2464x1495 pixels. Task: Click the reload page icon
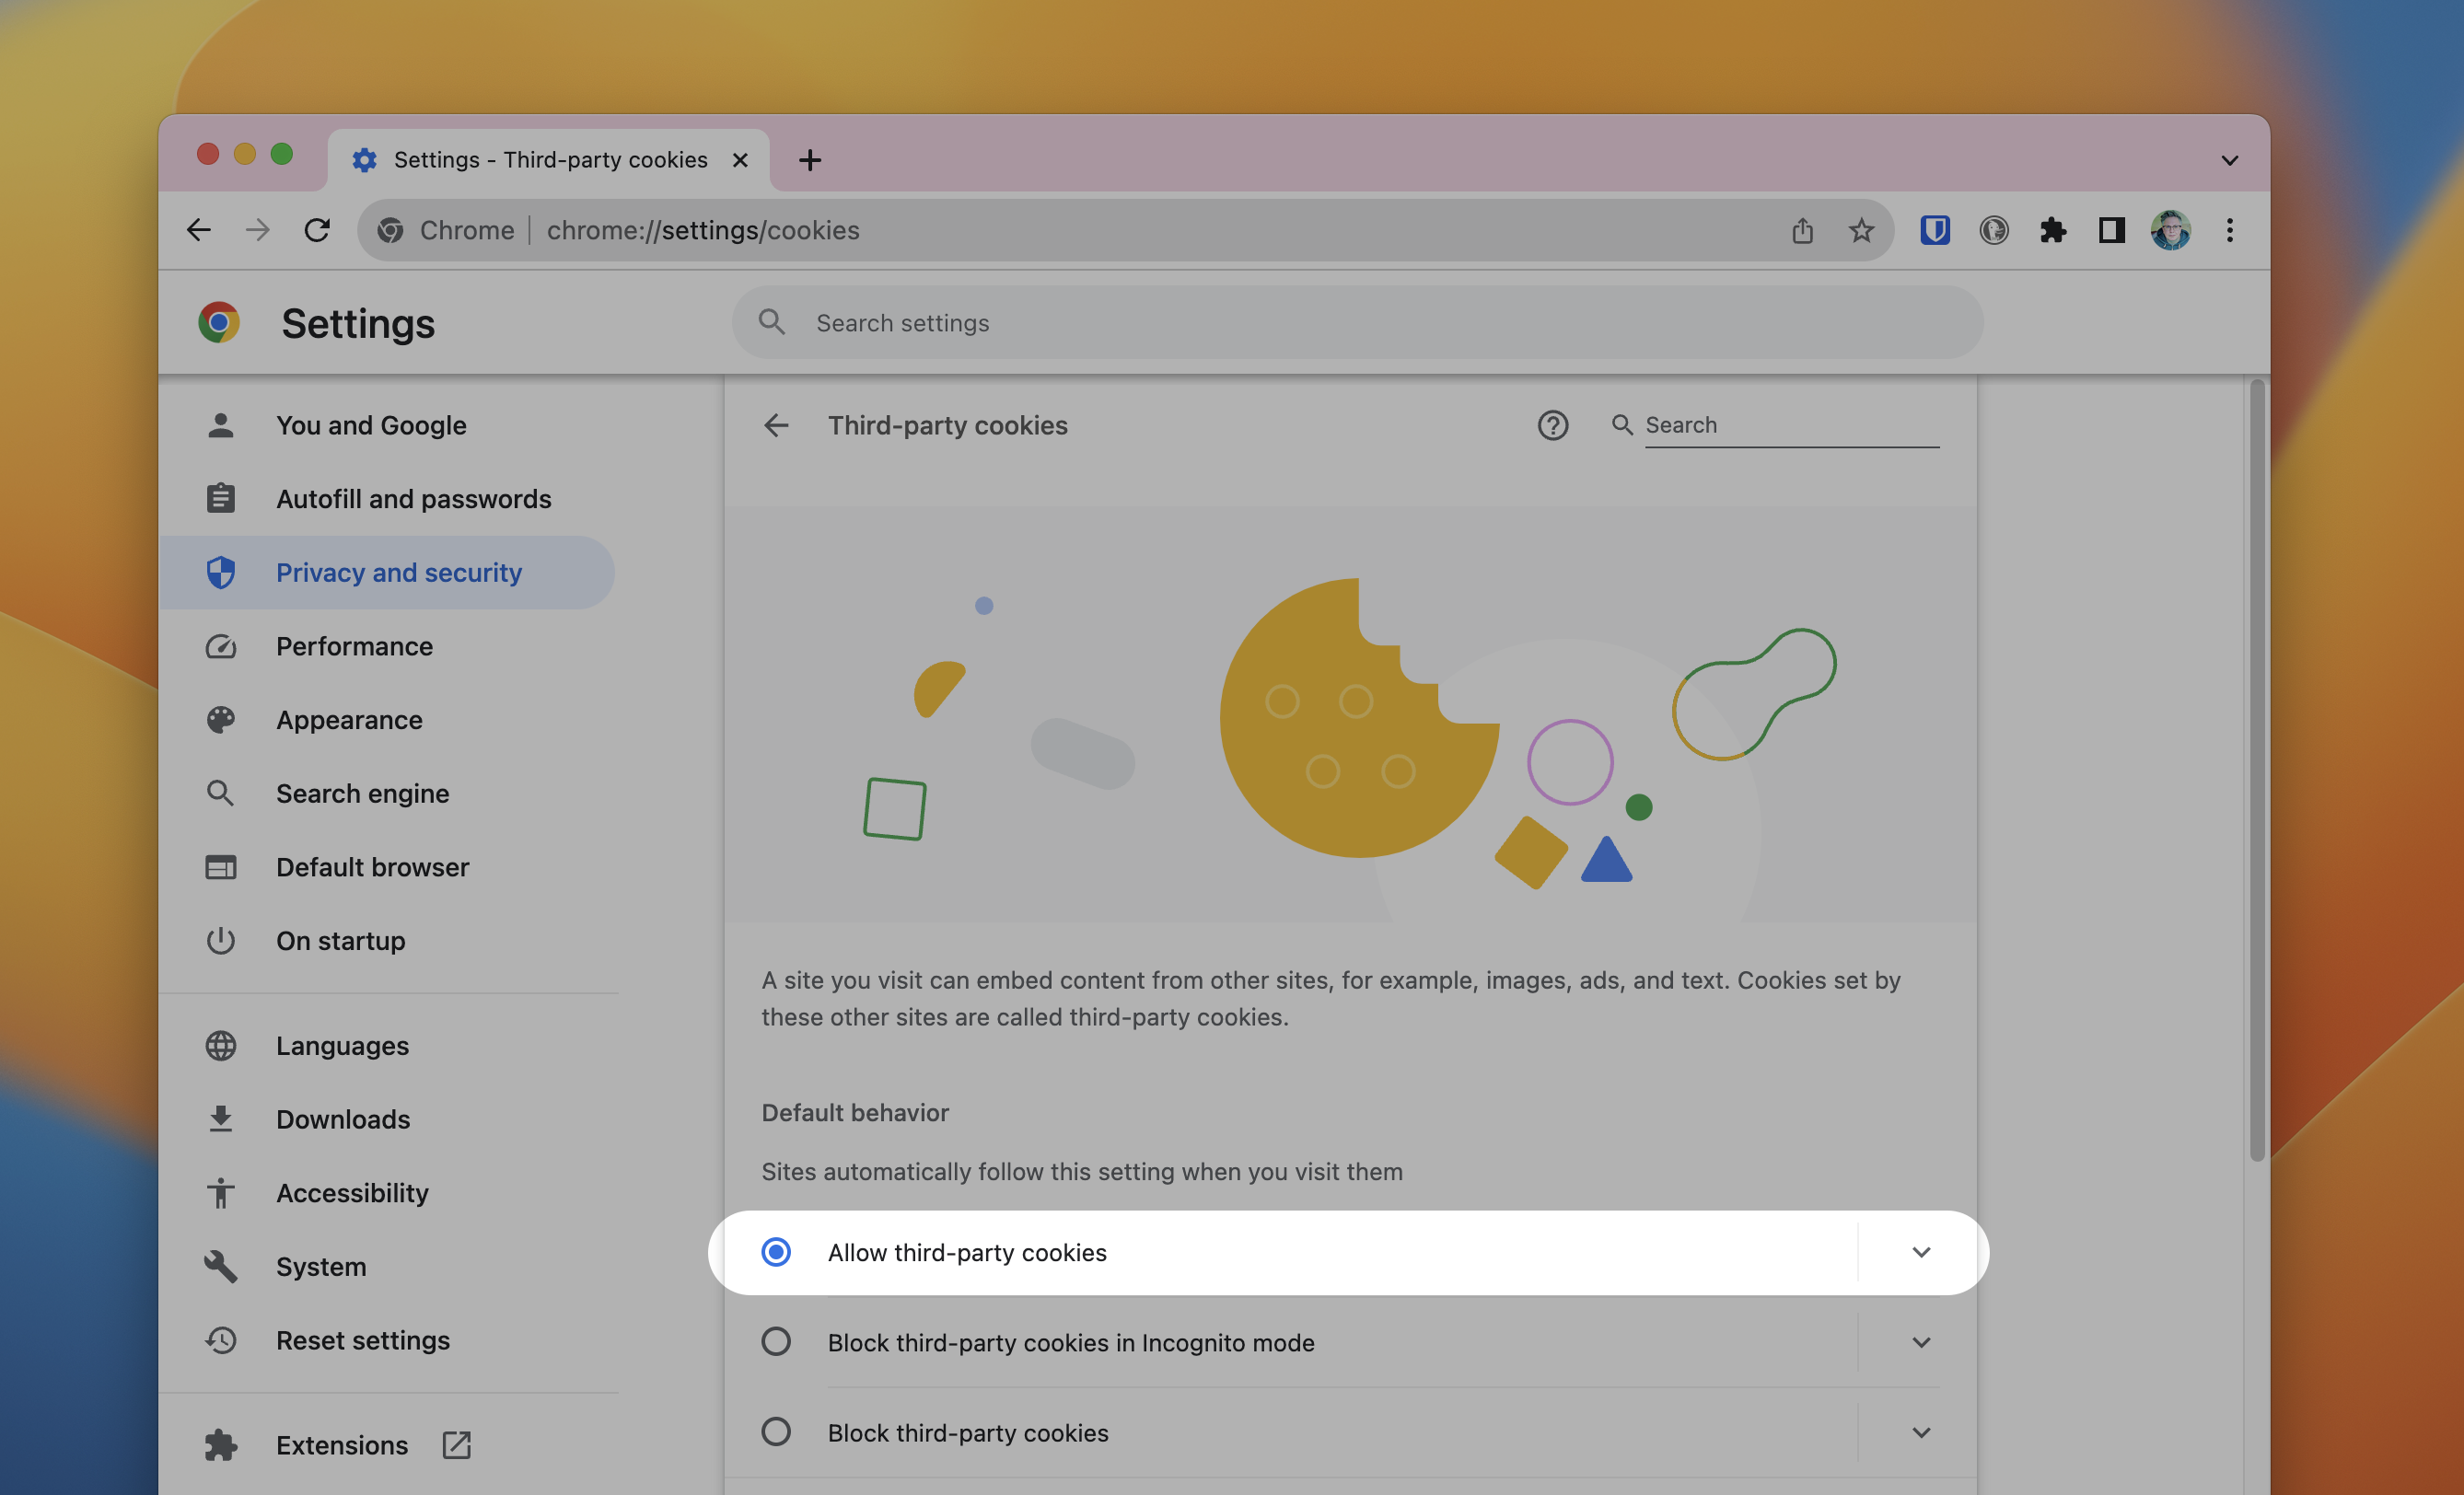(318, 230)
